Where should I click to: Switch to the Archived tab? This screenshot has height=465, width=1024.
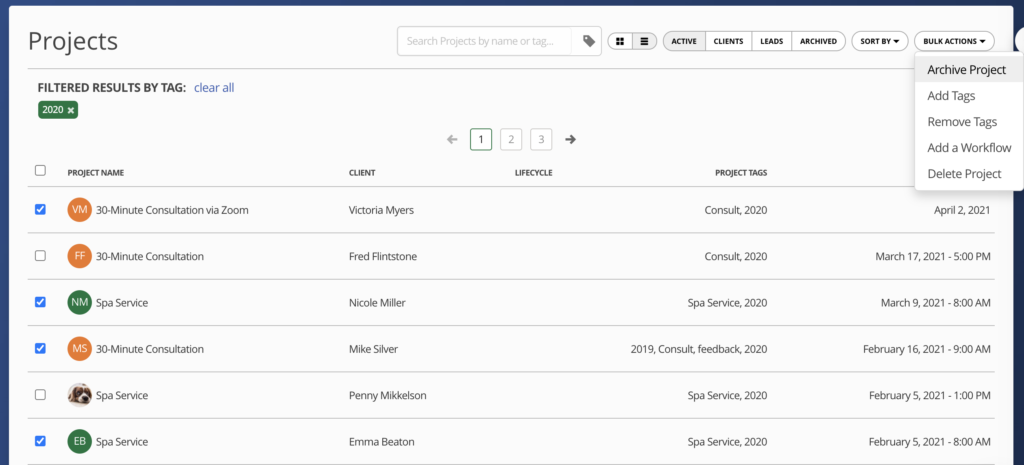tap(818, 41)
